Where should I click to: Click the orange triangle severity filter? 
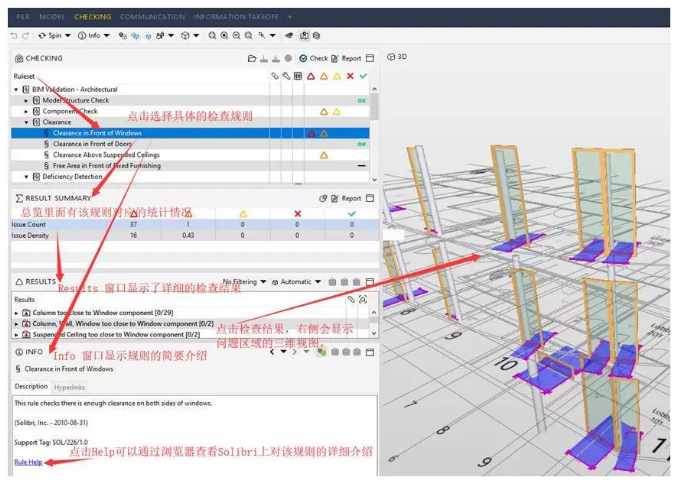324,76
